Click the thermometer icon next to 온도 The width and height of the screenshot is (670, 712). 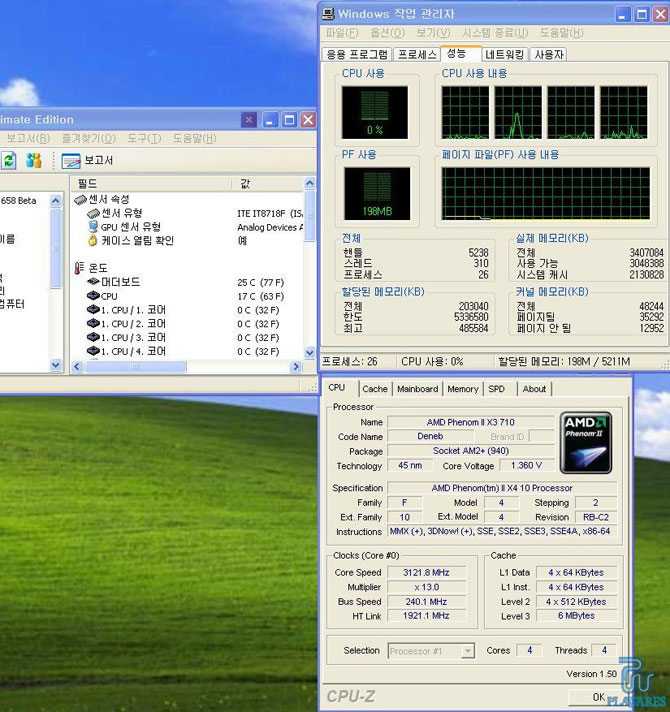coord(80,268)
